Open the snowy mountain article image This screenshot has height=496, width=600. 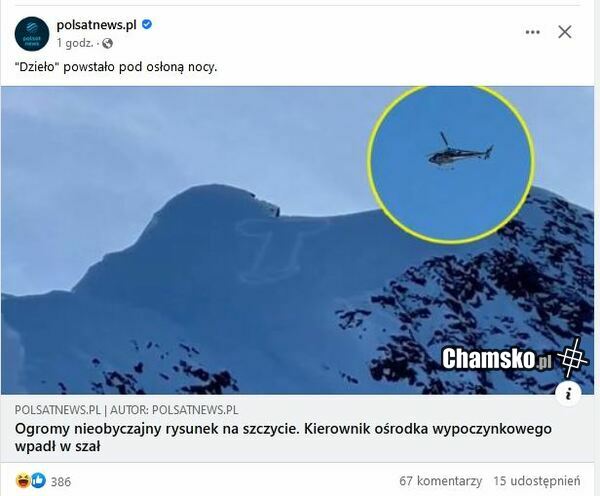297,240
